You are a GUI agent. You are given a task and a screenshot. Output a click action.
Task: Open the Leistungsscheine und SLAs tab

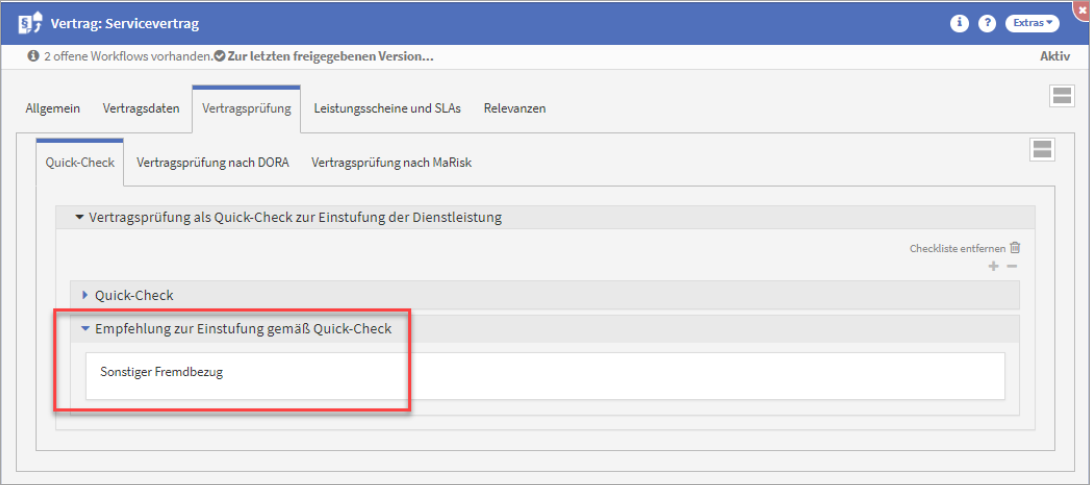pyautogui.click(x=387, y=108)
